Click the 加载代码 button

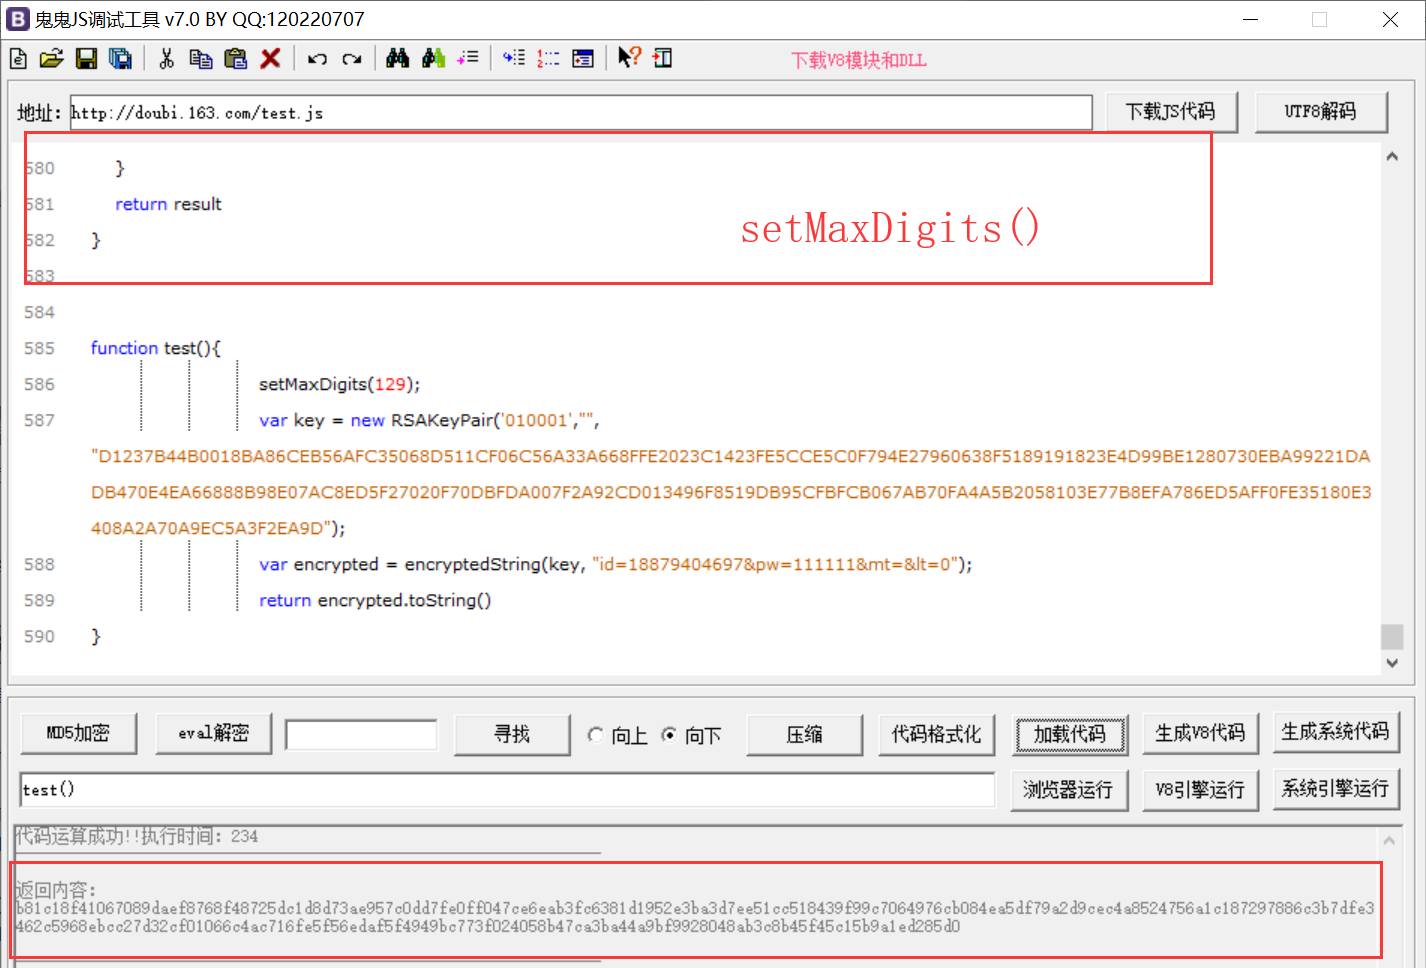pos(1070,734)
